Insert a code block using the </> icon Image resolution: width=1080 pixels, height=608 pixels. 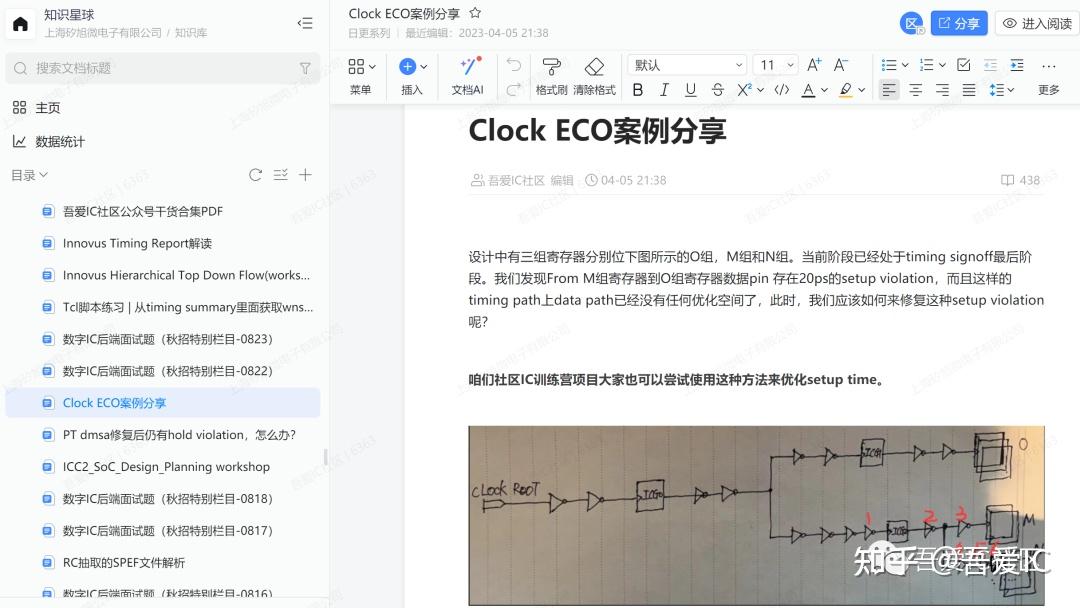[782, 90]
